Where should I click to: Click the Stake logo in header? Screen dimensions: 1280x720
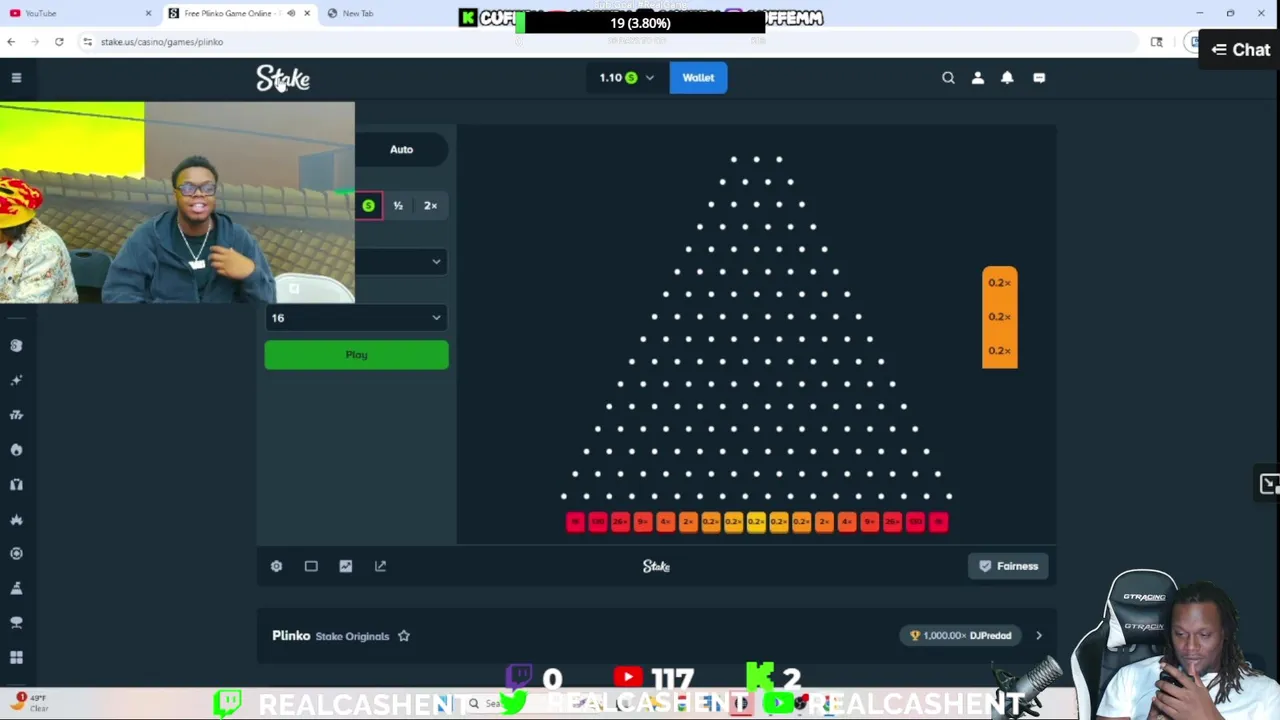tap(283, 78)
